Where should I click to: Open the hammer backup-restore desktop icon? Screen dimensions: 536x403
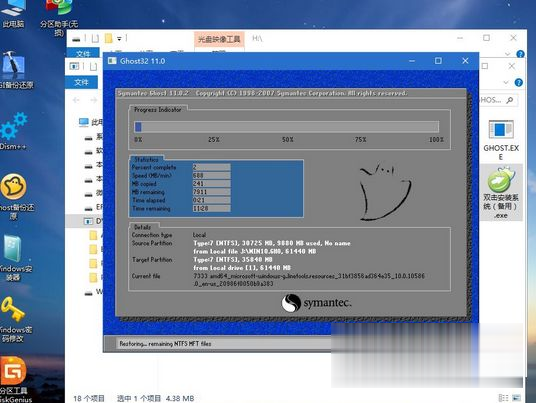pos(14,70)
